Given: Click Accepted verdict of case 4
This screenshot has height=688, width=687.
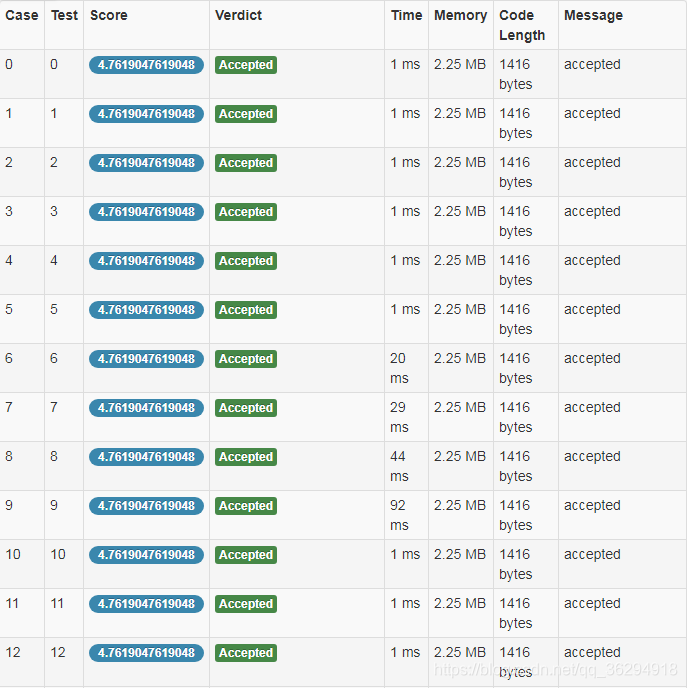Looking at the screenshot, I should pyautogui.click(x=246, y=261).
